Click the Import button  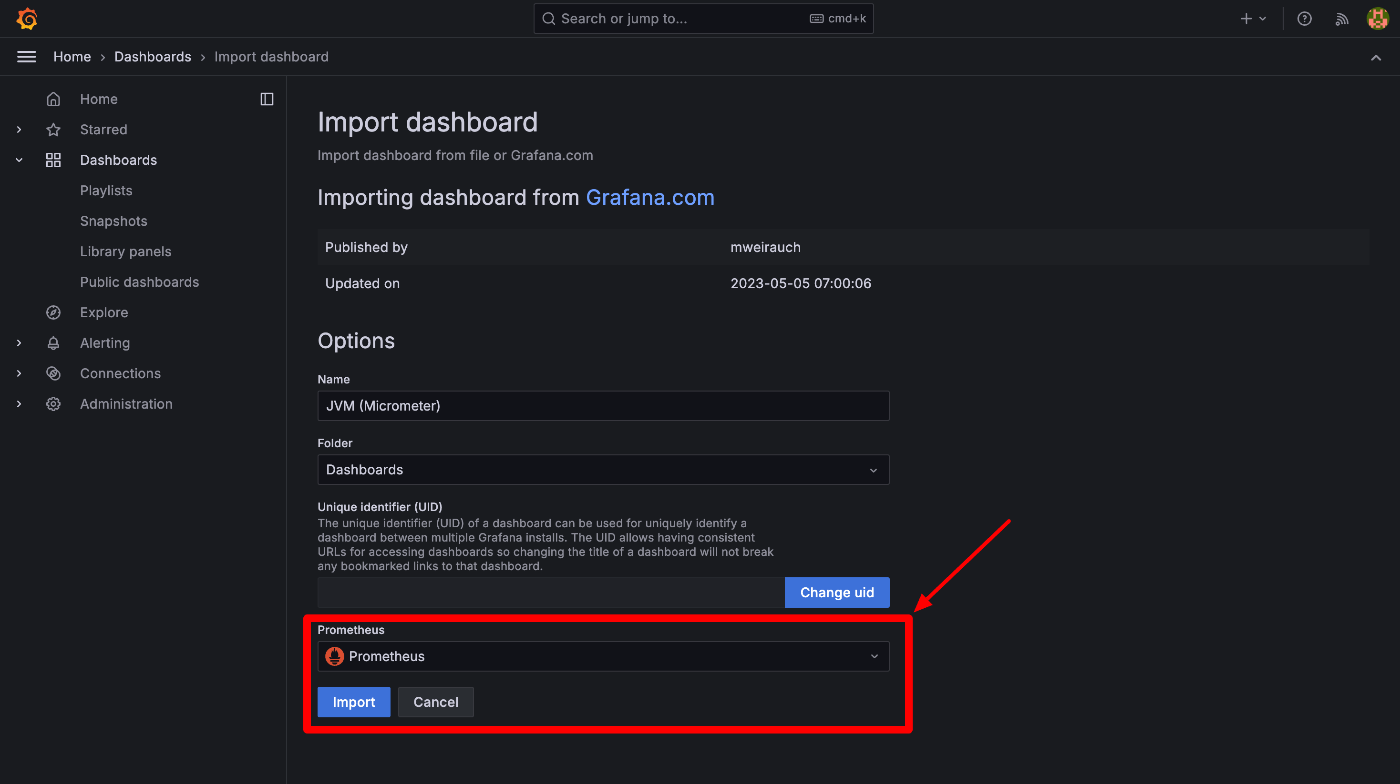click(354, 702)
